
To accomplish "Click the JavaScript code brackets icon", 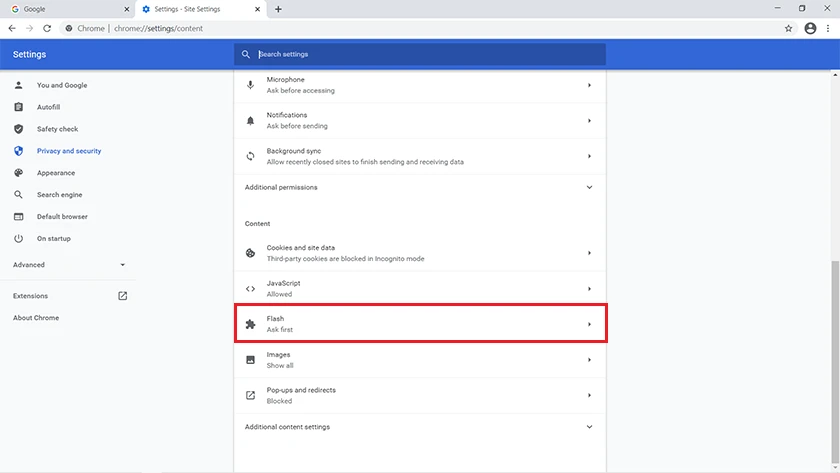I will [250, 289].
